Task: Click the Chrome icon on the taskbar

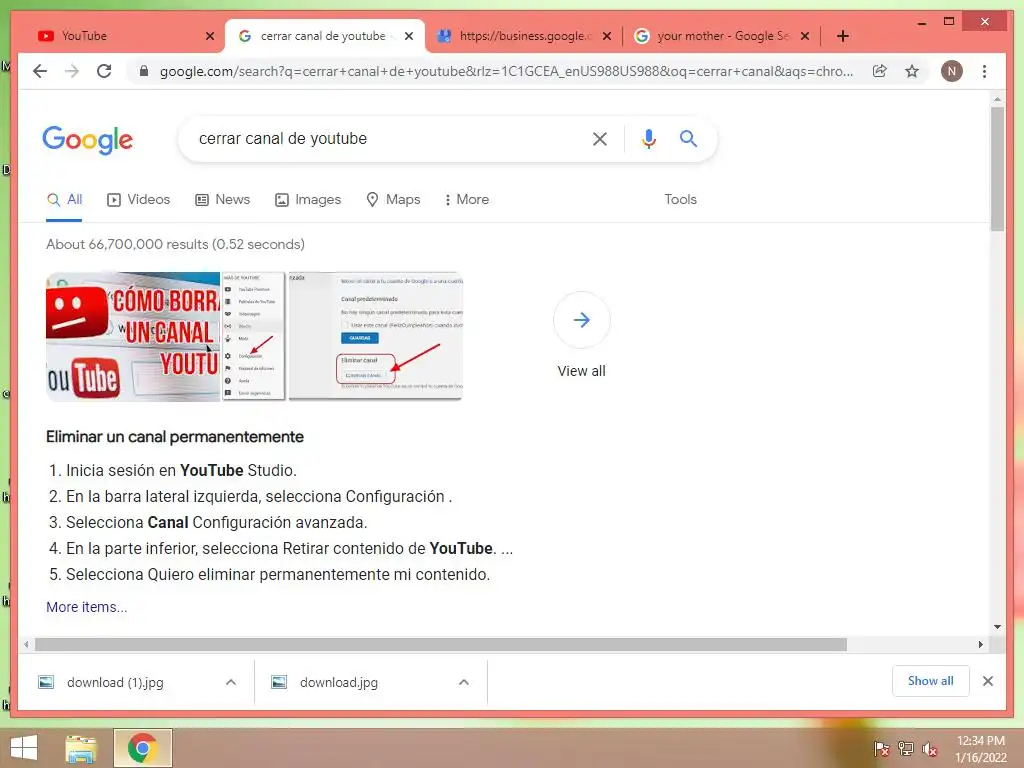Action: (x=142, y=748)
